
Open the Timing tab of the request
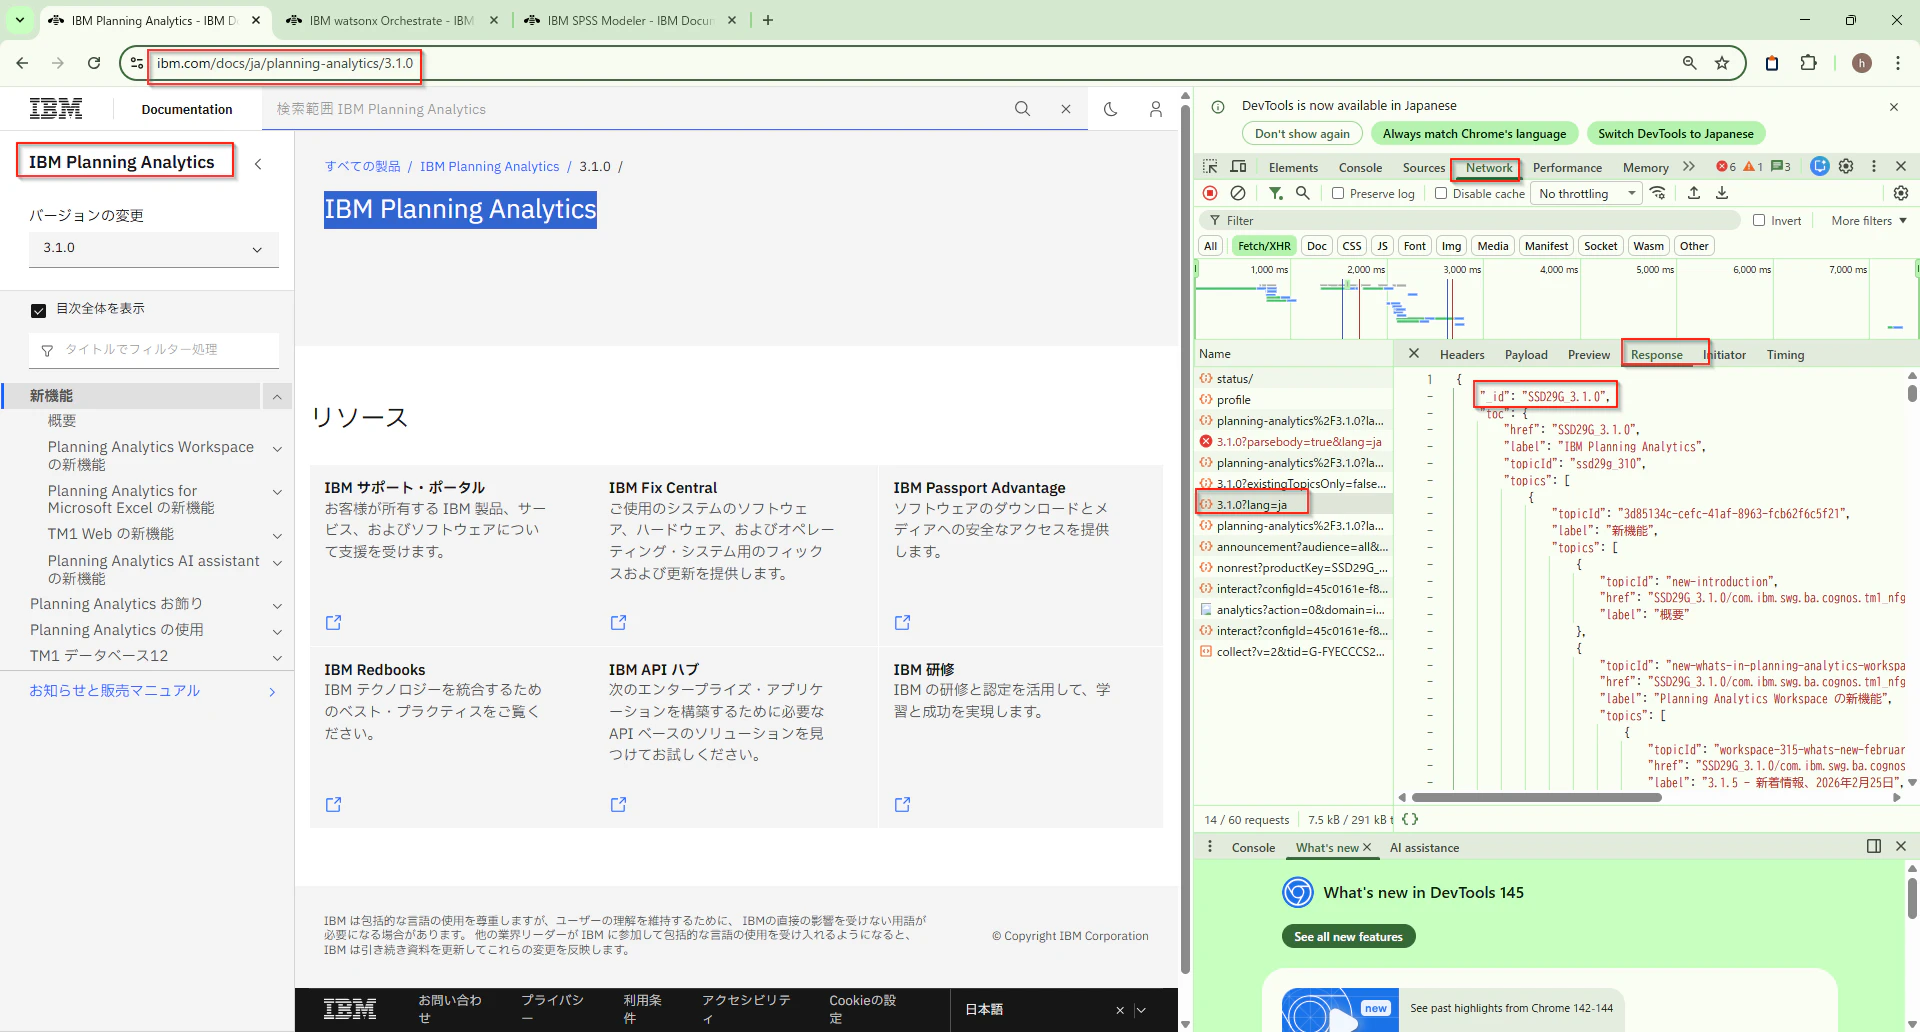(x=1785, y=355)
